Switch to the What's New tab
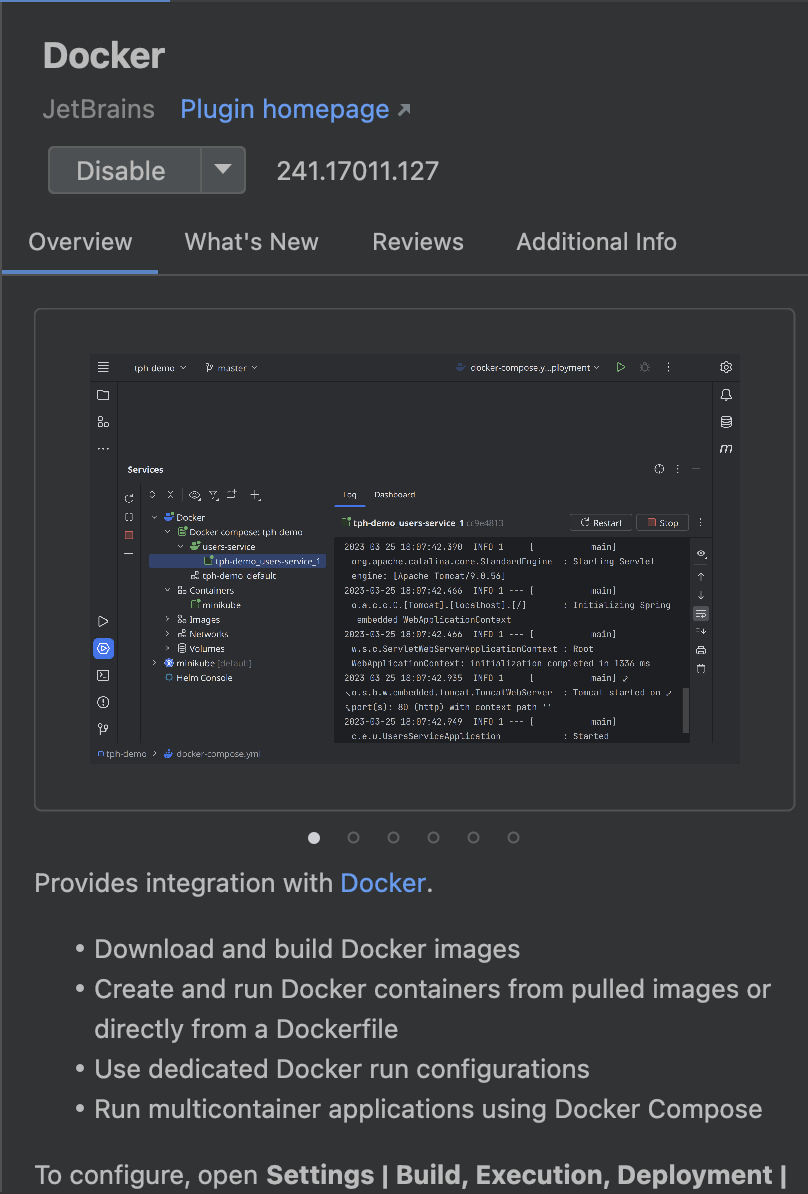Screen dimensions: 808x1194 click(251, 242)
